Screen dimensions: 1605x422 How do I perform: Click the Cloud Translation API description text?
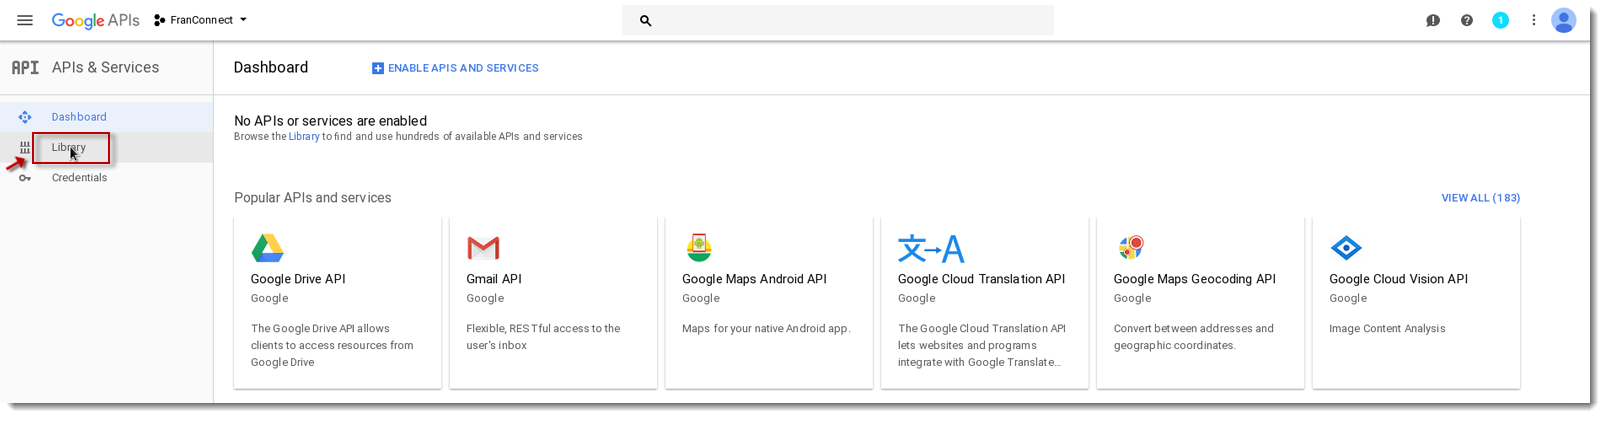tap(982, 345)
